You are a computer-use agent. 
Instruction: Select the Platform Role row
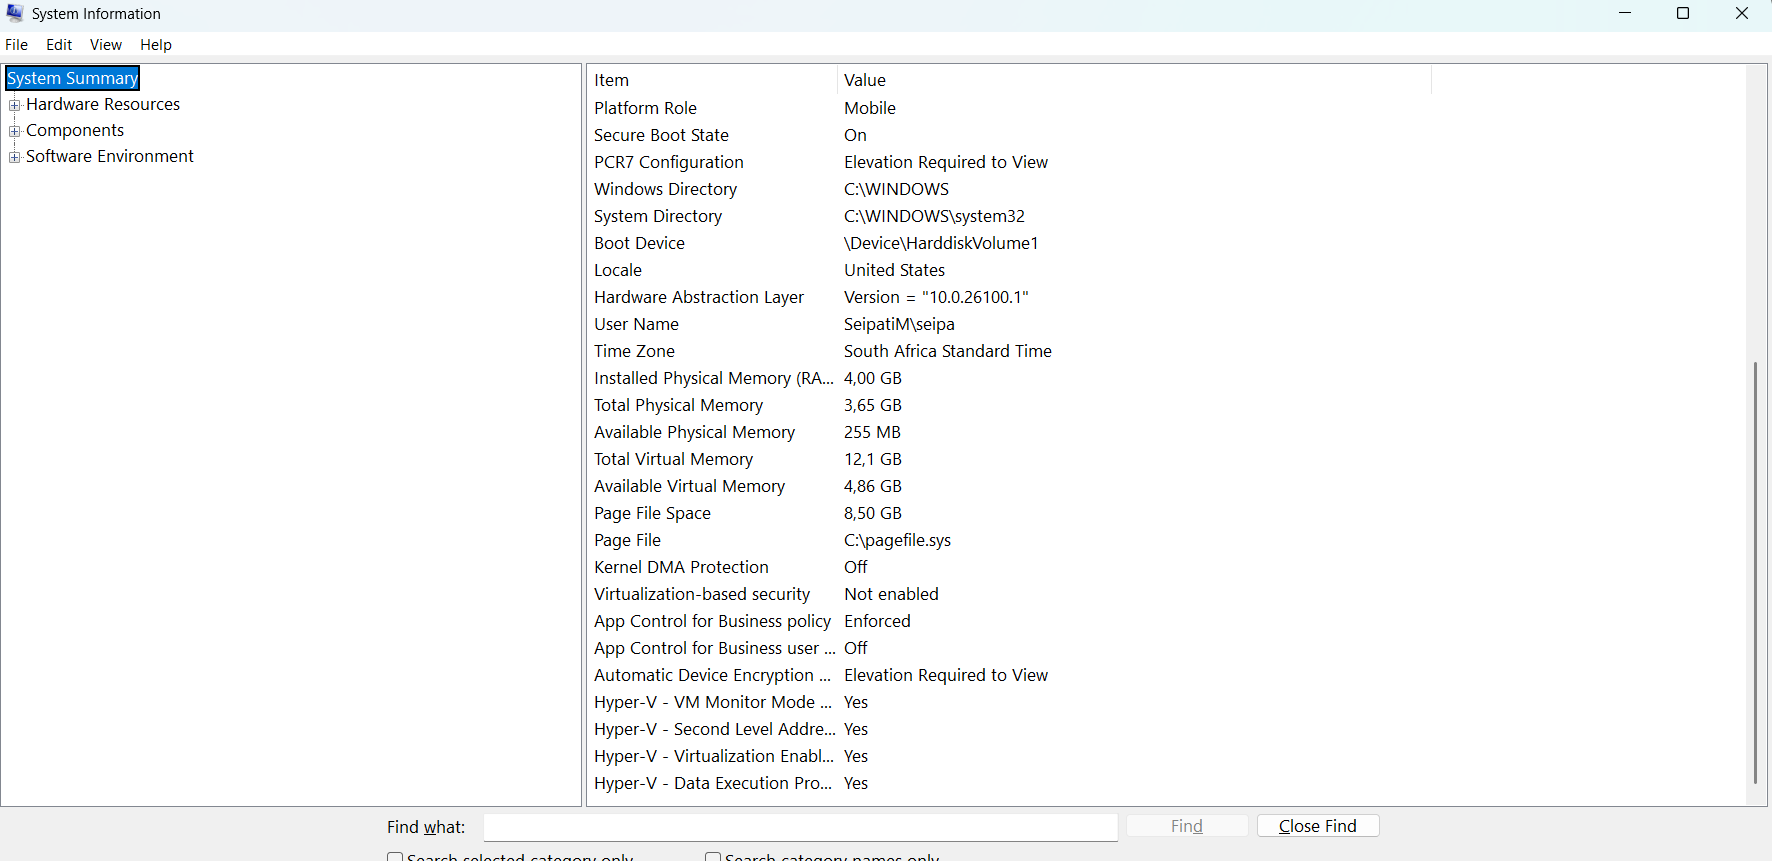[x=1010, y=108]
